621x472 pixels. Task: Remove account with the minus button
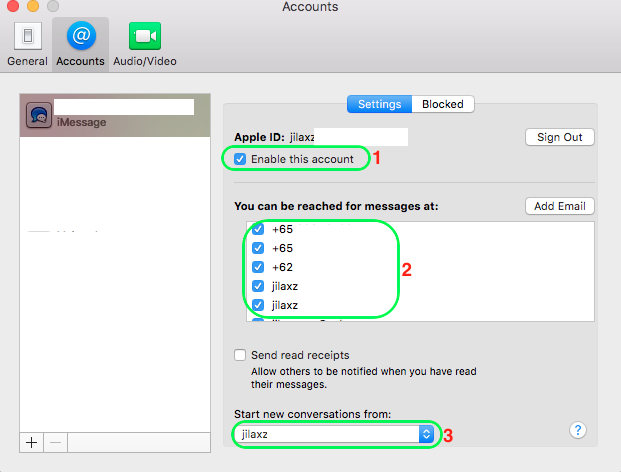(55, 442)
